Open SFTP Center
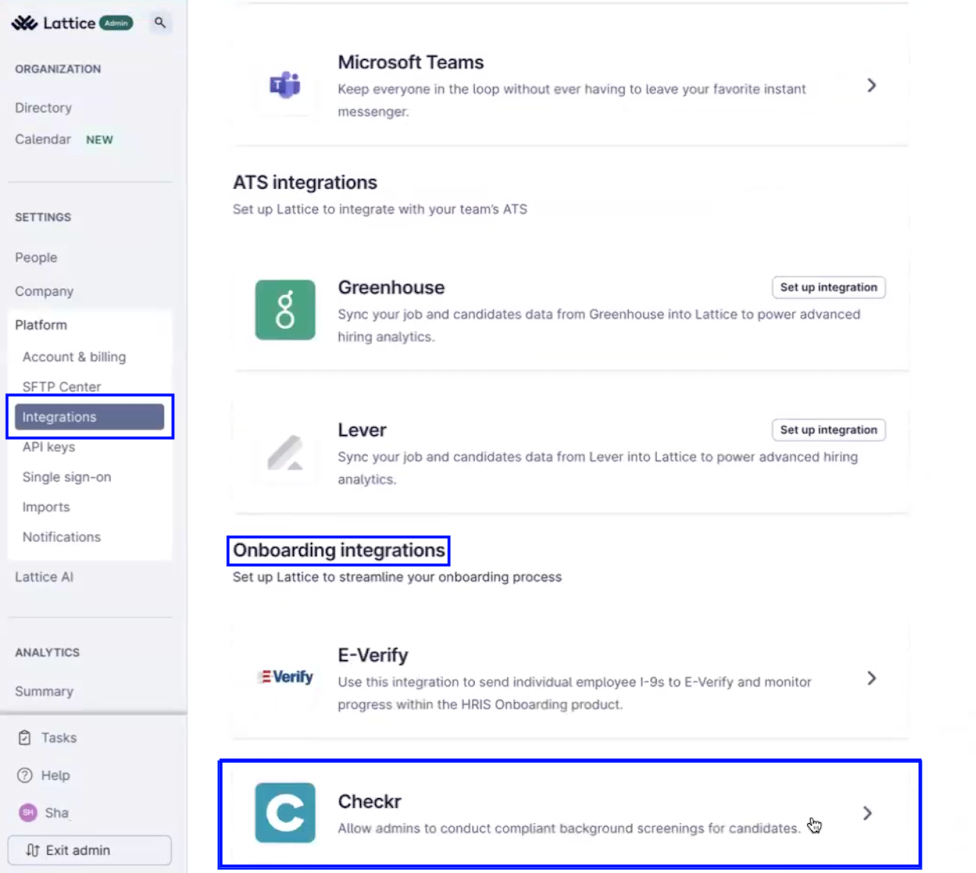Viewport: 976px width, 873px height. (x=62, y=386)
